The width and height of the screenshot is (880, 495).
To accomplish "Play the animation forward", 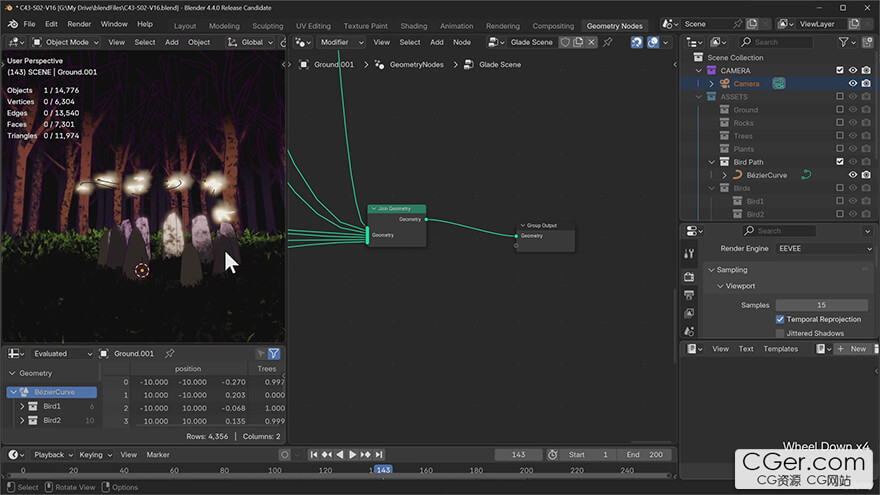I will [x=352, y=455].
